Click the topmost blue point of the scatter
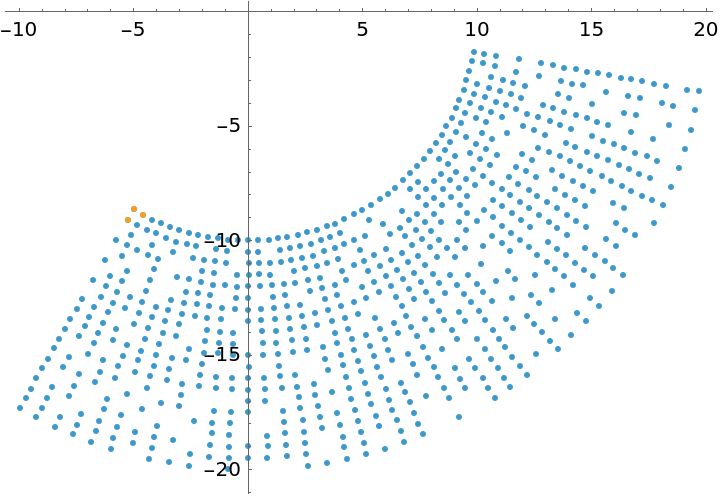This screenshot has height=496, width=720. click(474, 52)
